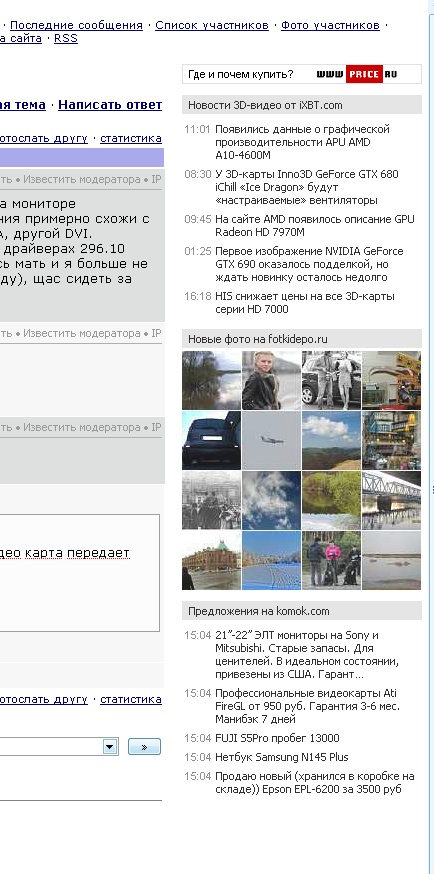Screen dimensions: 434x874
Task: Open NVIDIA GeForce GTX 690 news
Action: pyautogui.click(x=309, y=264)
